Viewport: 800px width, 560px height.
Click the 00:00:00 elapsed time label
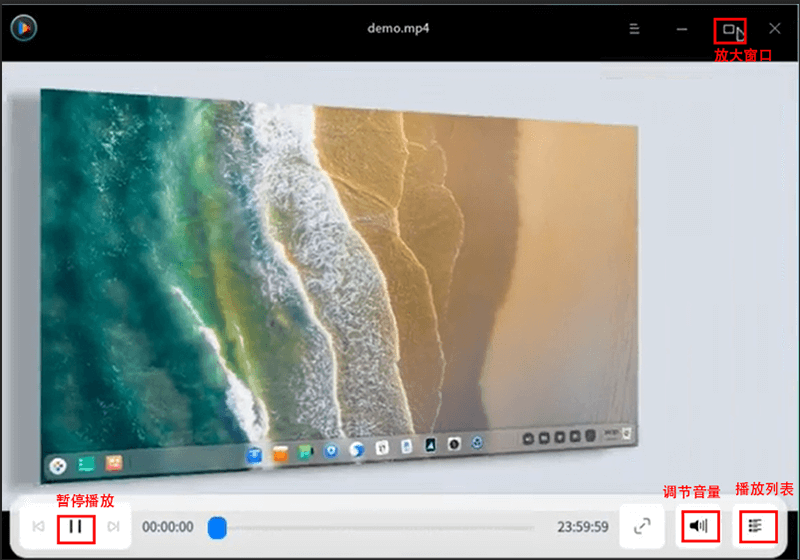coord(167,527)
